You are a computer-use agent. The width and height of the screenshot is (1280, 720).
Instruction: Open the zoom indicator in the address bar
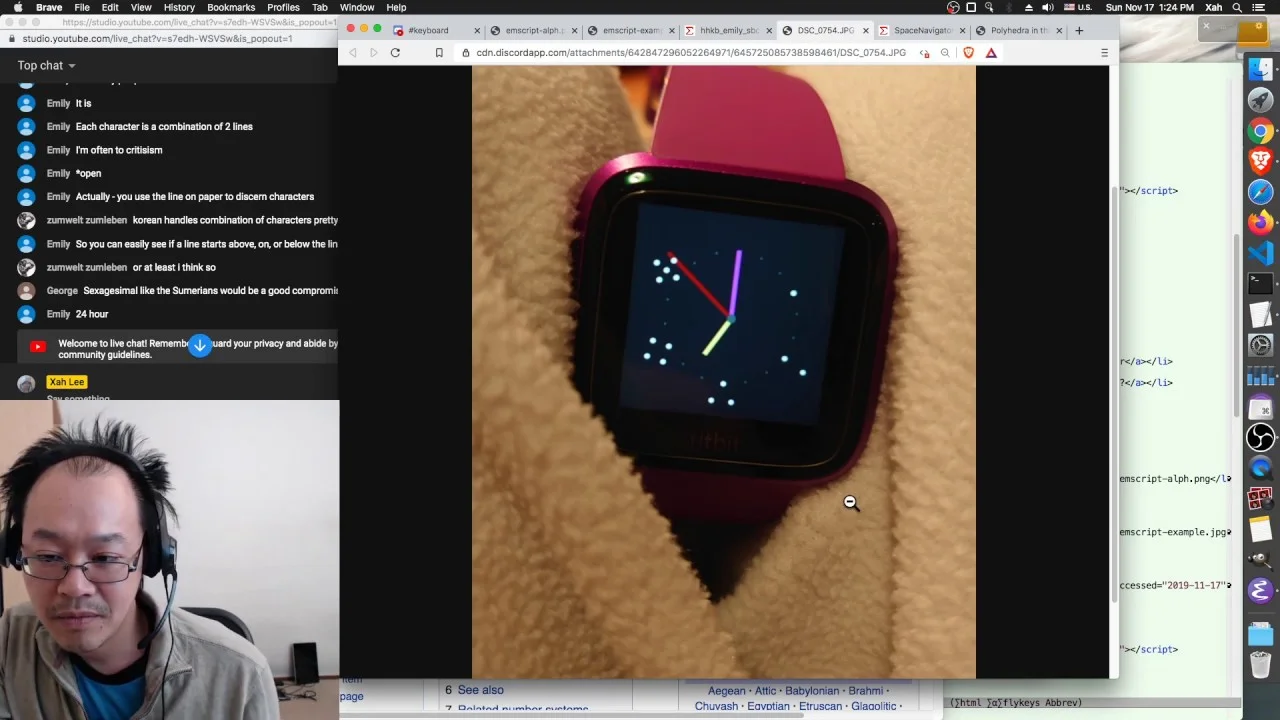[x=945, y=52]
